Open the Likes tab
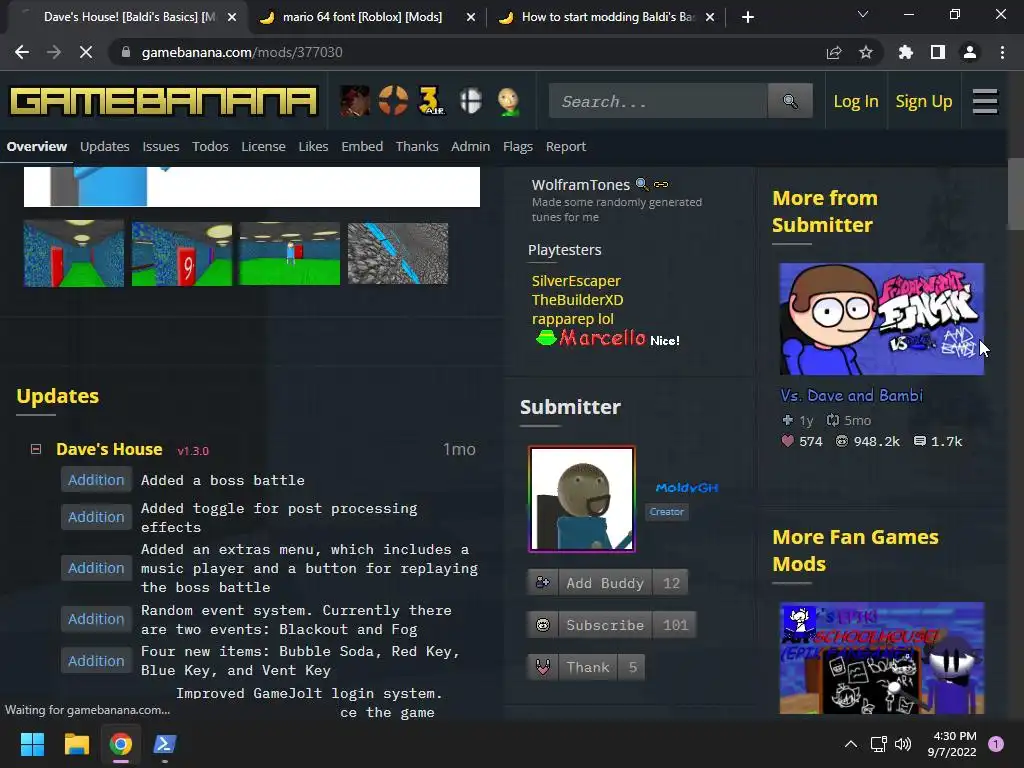Viewport: 1024px width, 768px height. (313, 146)
